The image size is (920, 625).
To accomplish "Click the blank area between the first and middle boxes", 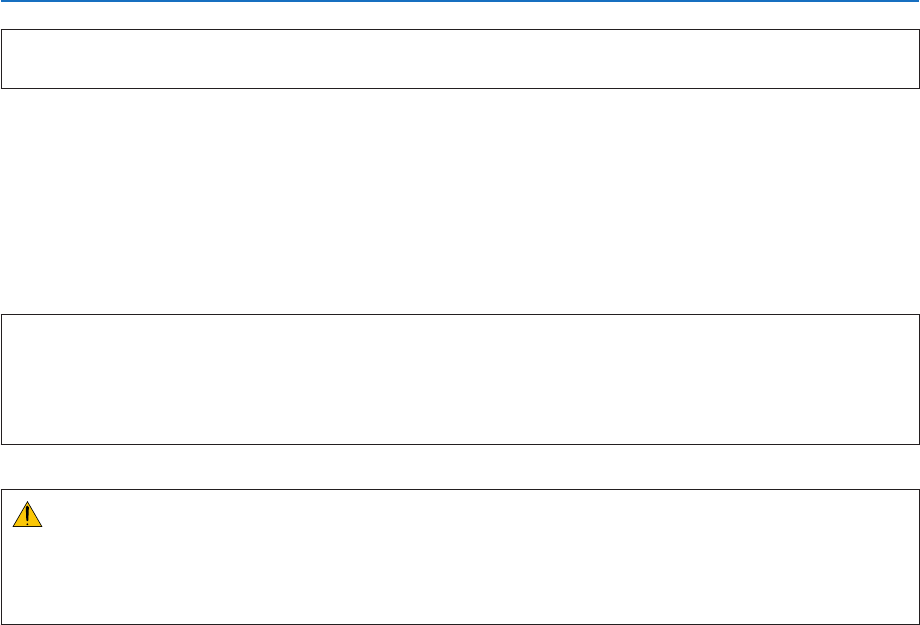I will (x=460, y=200).
